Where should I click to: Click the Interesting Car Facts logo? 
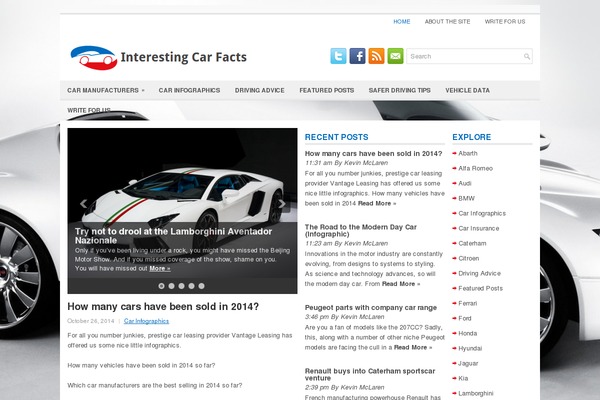point(159,57)
